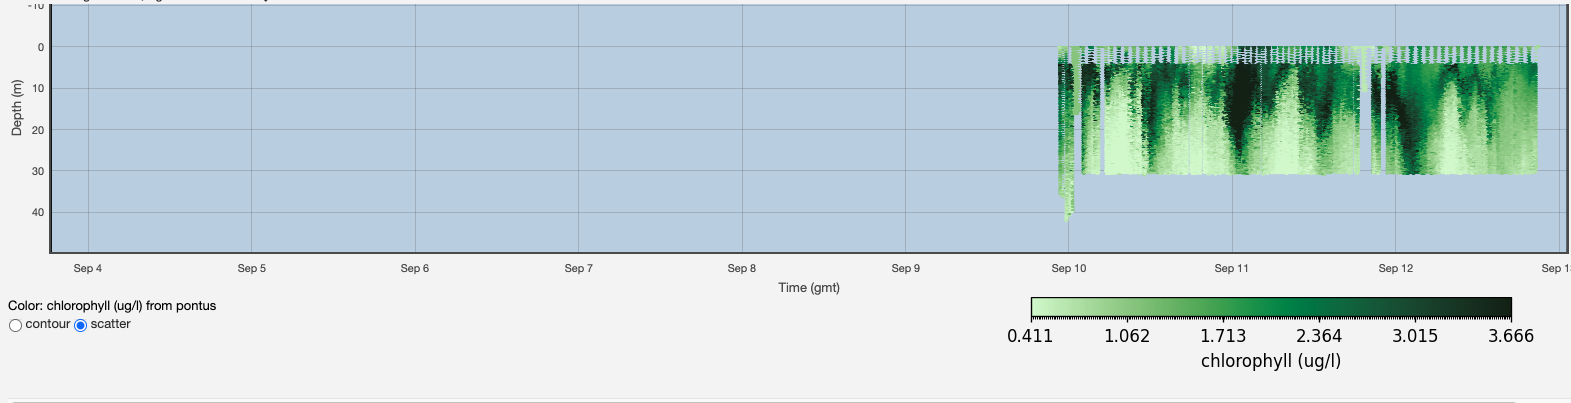
Task: Click the 20 depth tick label
Action: tap(38, 130)
